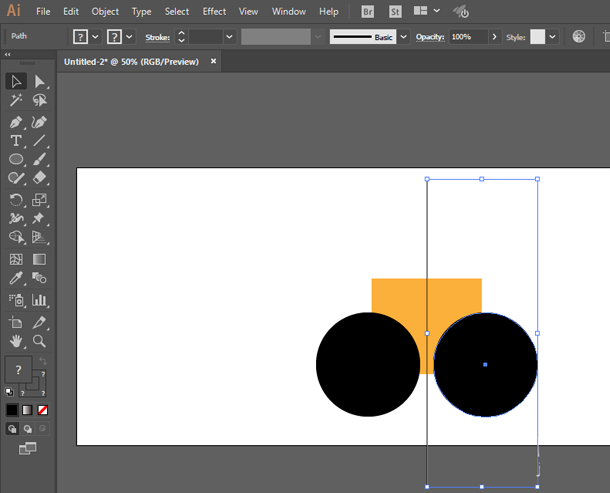
Task: Switch paint mode to solid Color
Action: 12,410
